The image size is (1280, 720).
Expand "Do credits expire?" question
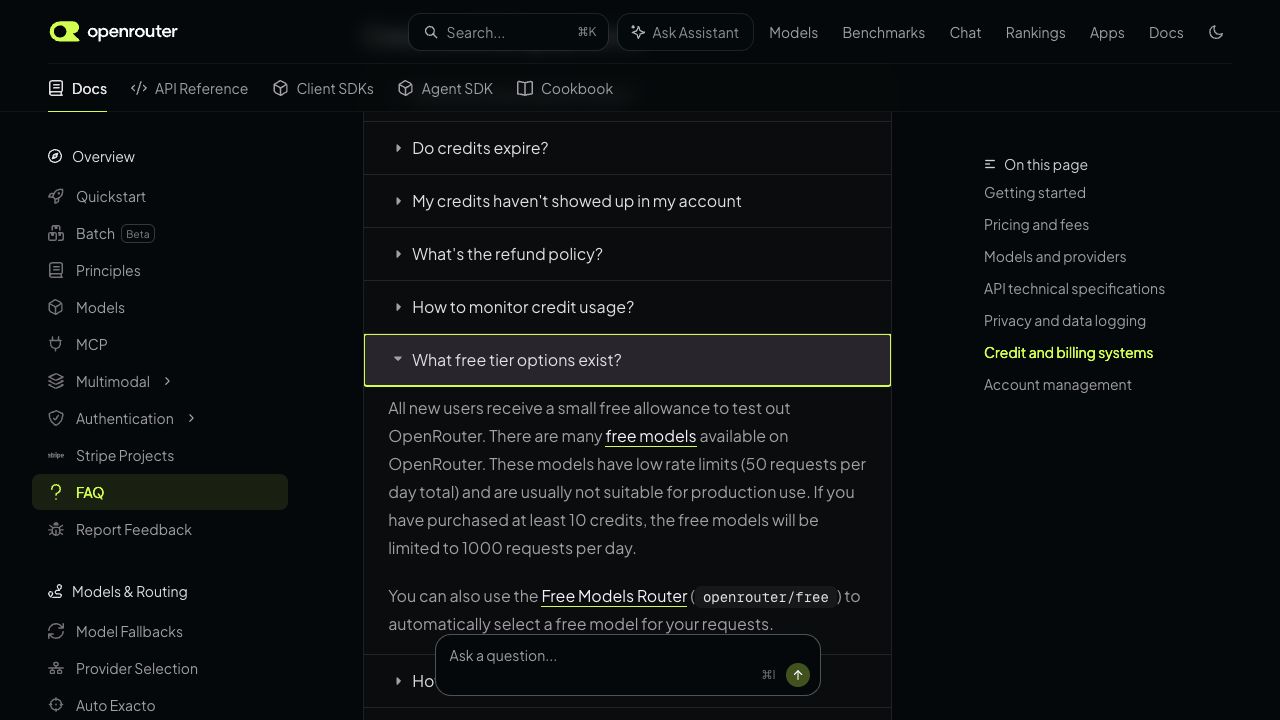click(x=627, y=148)
